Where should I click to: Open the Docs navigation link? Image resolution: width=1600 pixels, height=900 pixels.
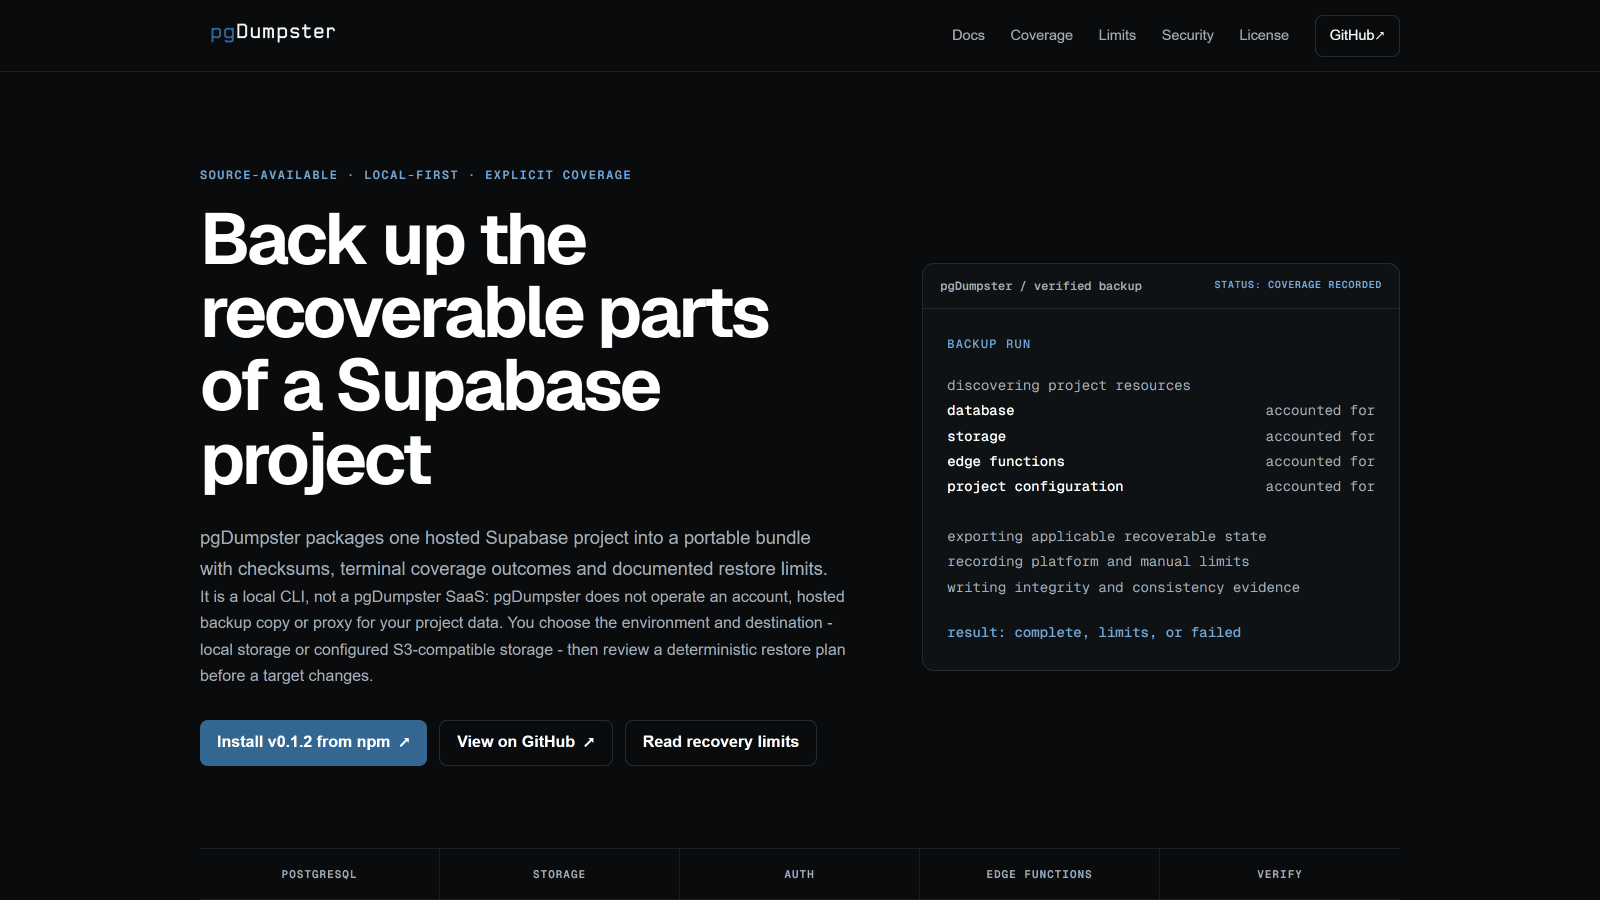point(968,35)
